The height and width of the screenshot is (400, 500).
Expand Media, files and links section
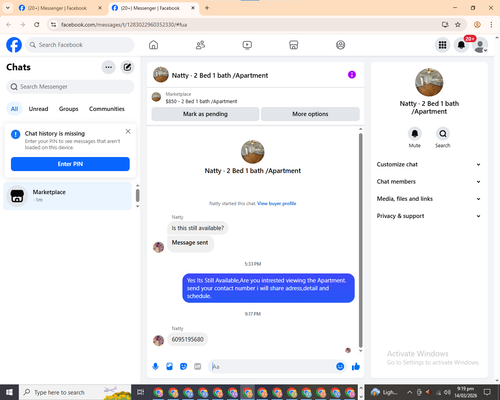(429, 199)
